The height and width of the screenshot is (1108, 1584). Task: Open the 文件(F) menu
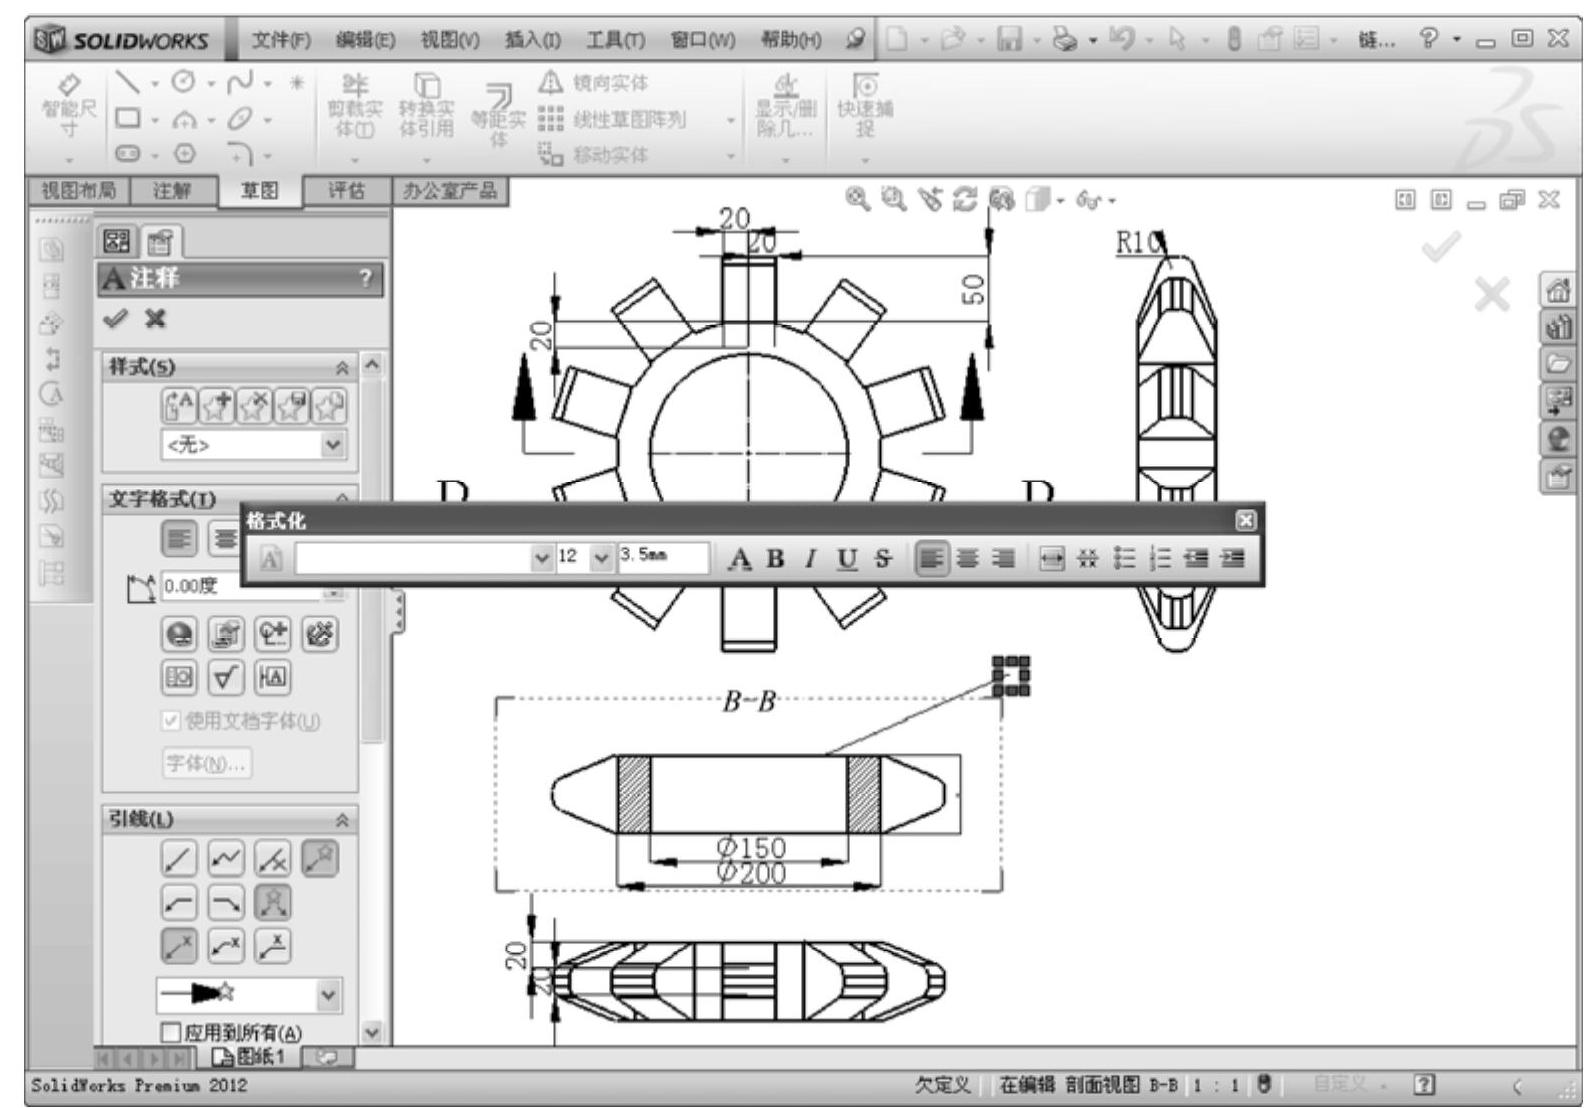click(x=280, y=40)
